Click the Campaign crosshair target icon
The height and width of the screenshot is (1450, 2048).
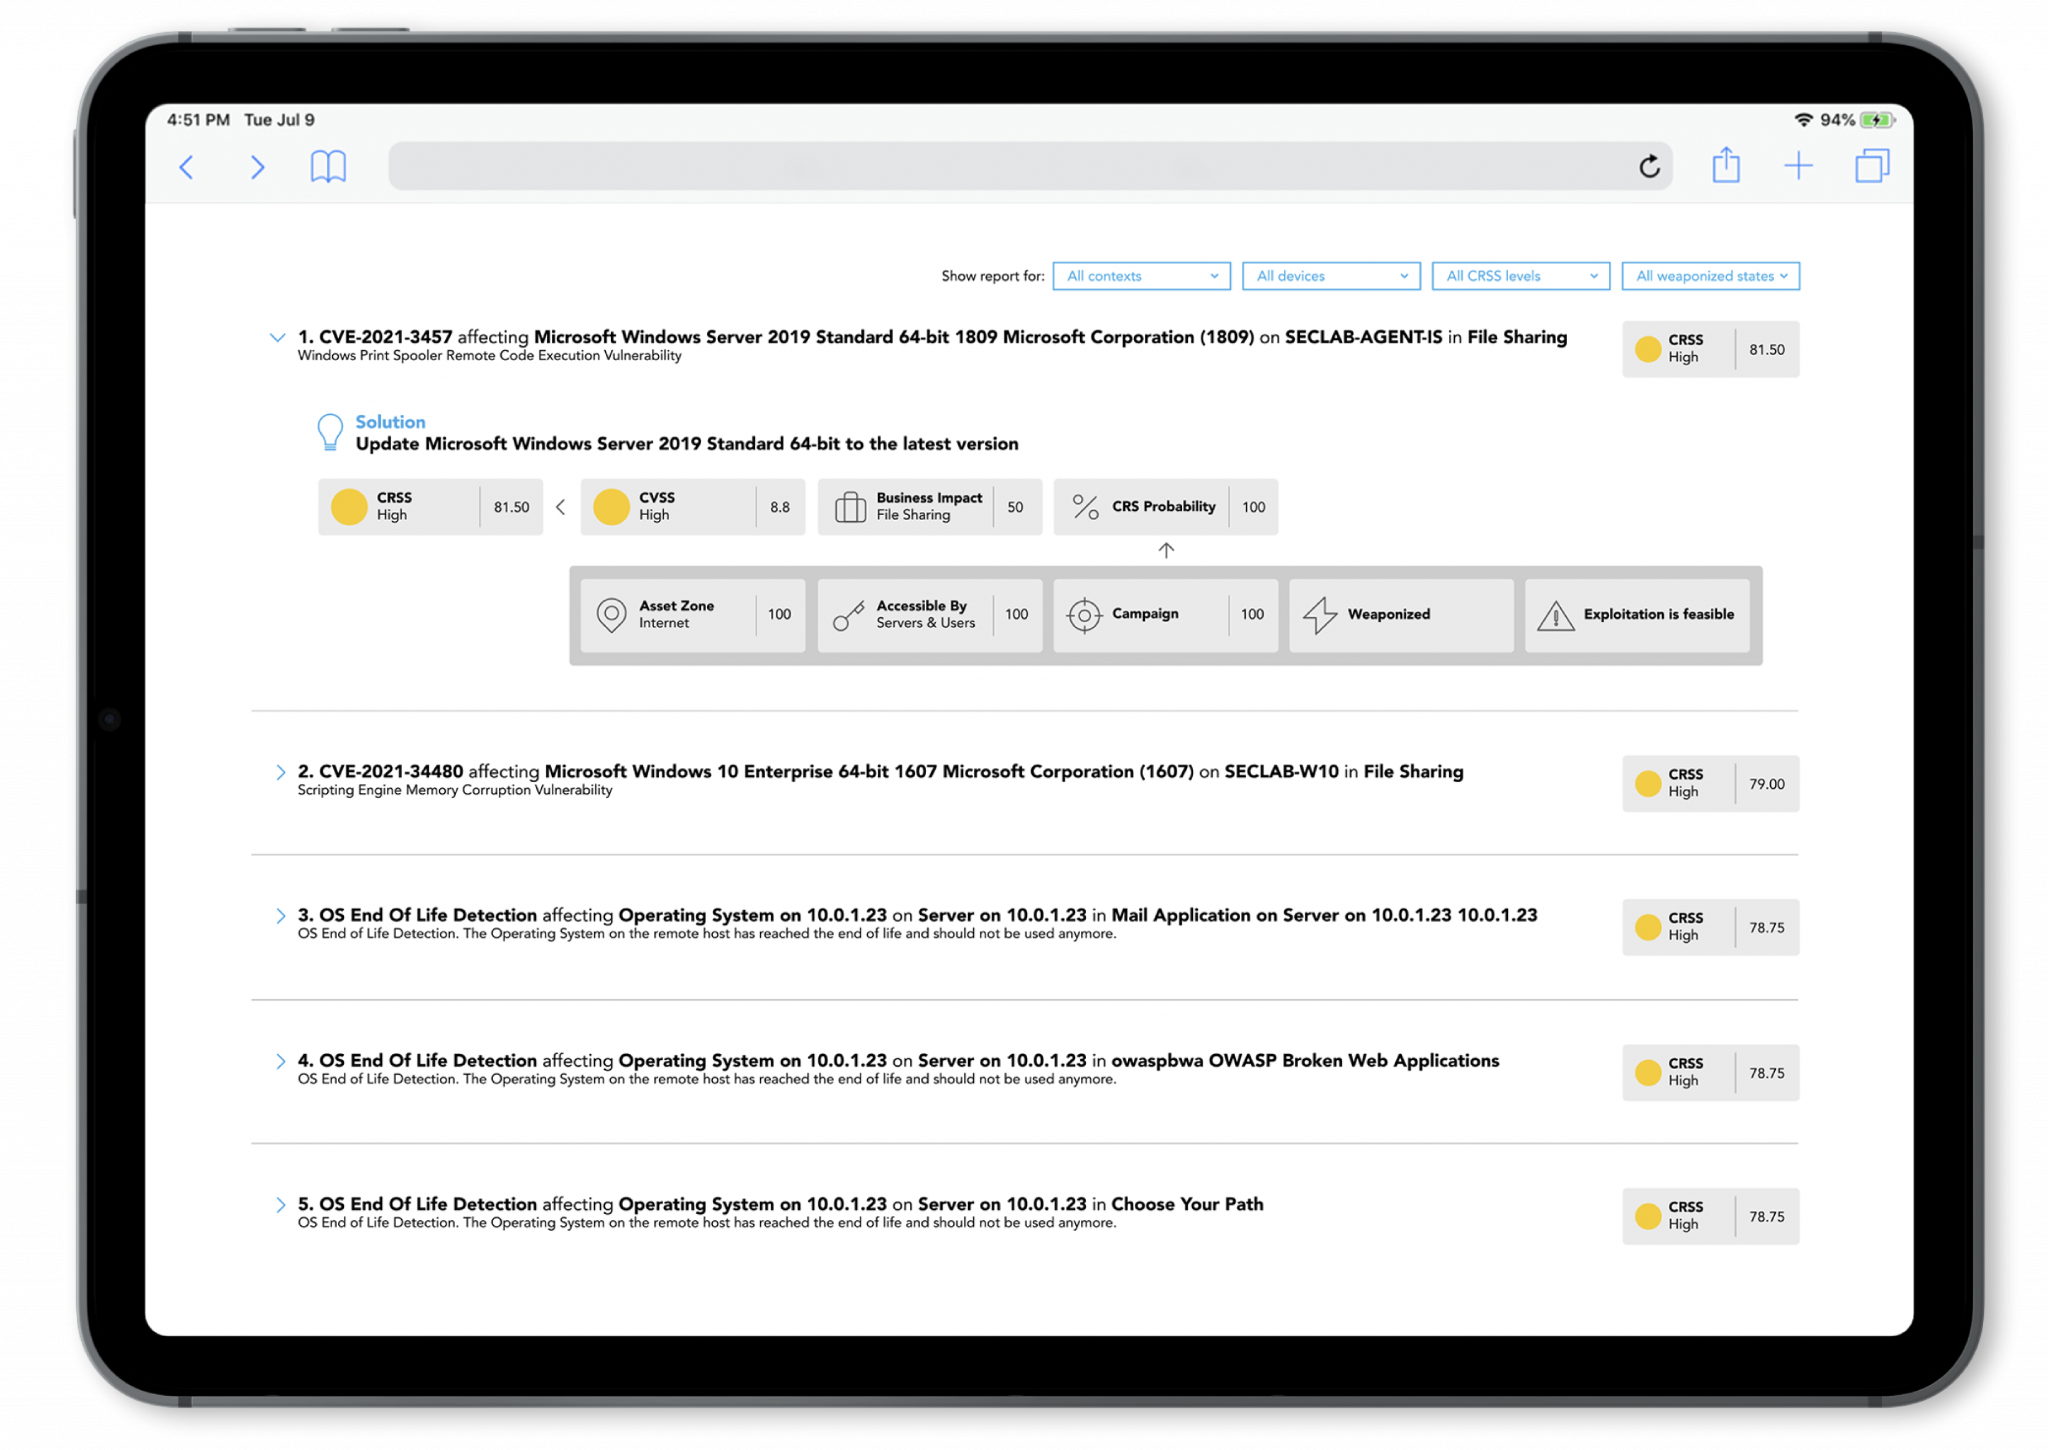(x=1084, y=615)
